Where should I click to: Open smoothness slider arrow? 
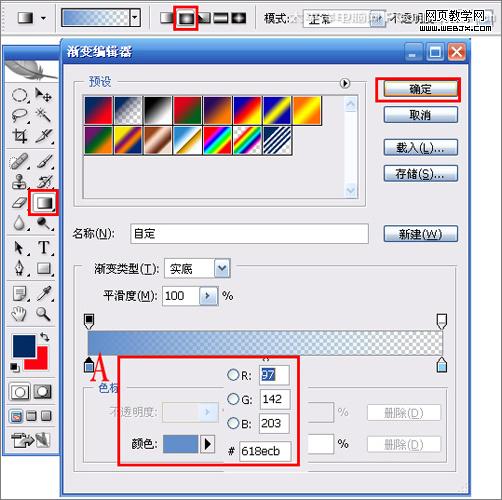point(208,296)
